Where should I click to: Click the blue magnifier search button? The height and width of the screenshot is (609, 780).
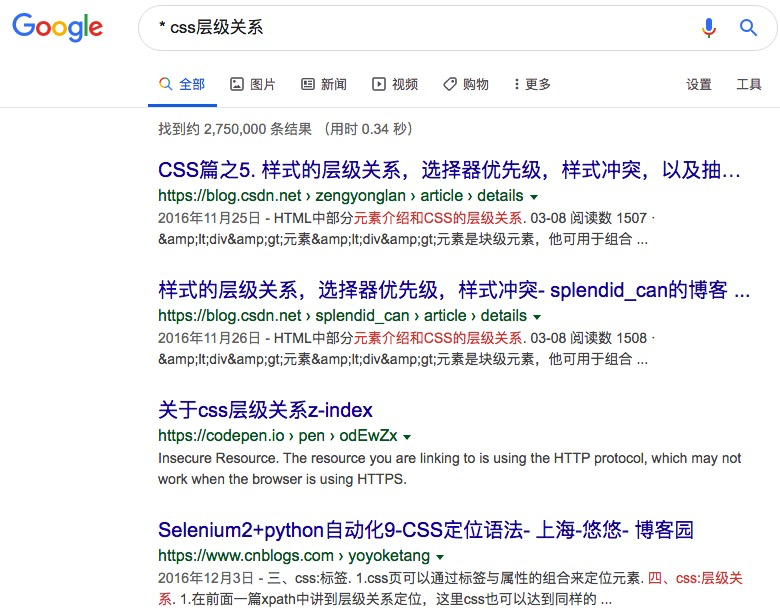[748, 28]
